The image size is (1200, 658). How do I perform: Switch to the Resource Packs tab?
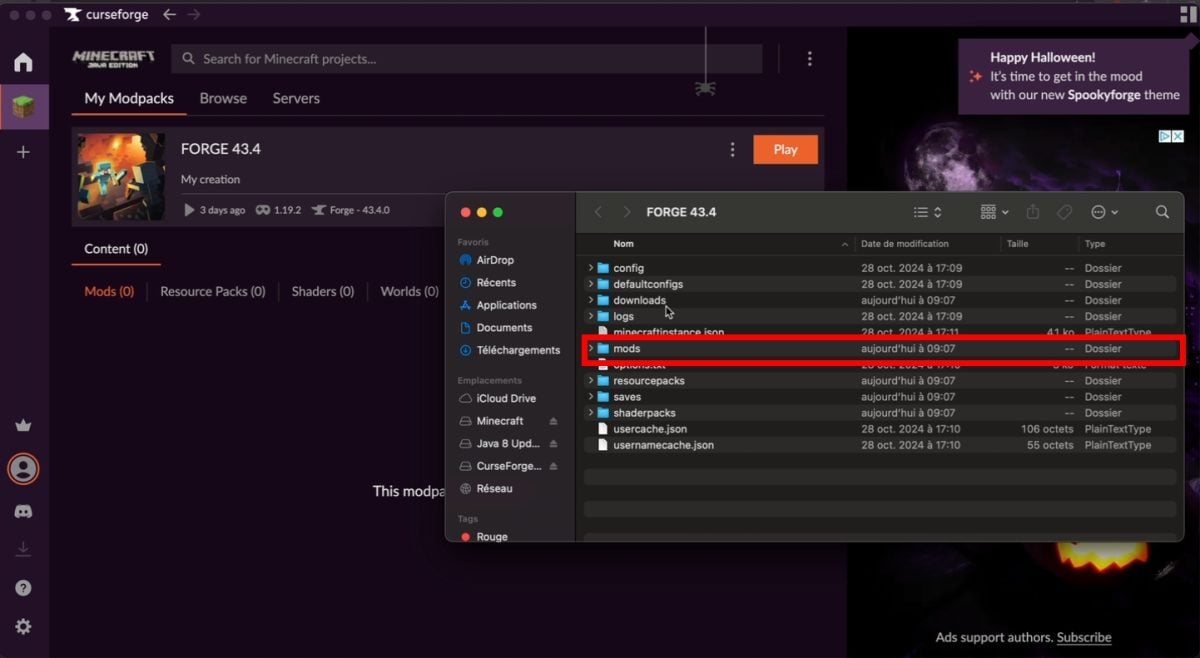click(212, 291)
